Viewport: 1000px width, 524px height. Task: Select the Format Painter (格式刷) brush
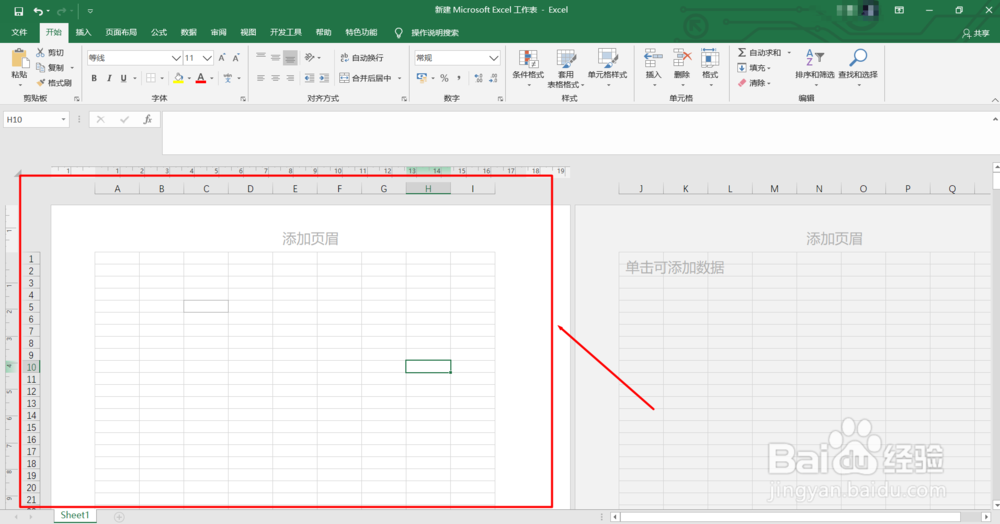(x=40, y=83)
